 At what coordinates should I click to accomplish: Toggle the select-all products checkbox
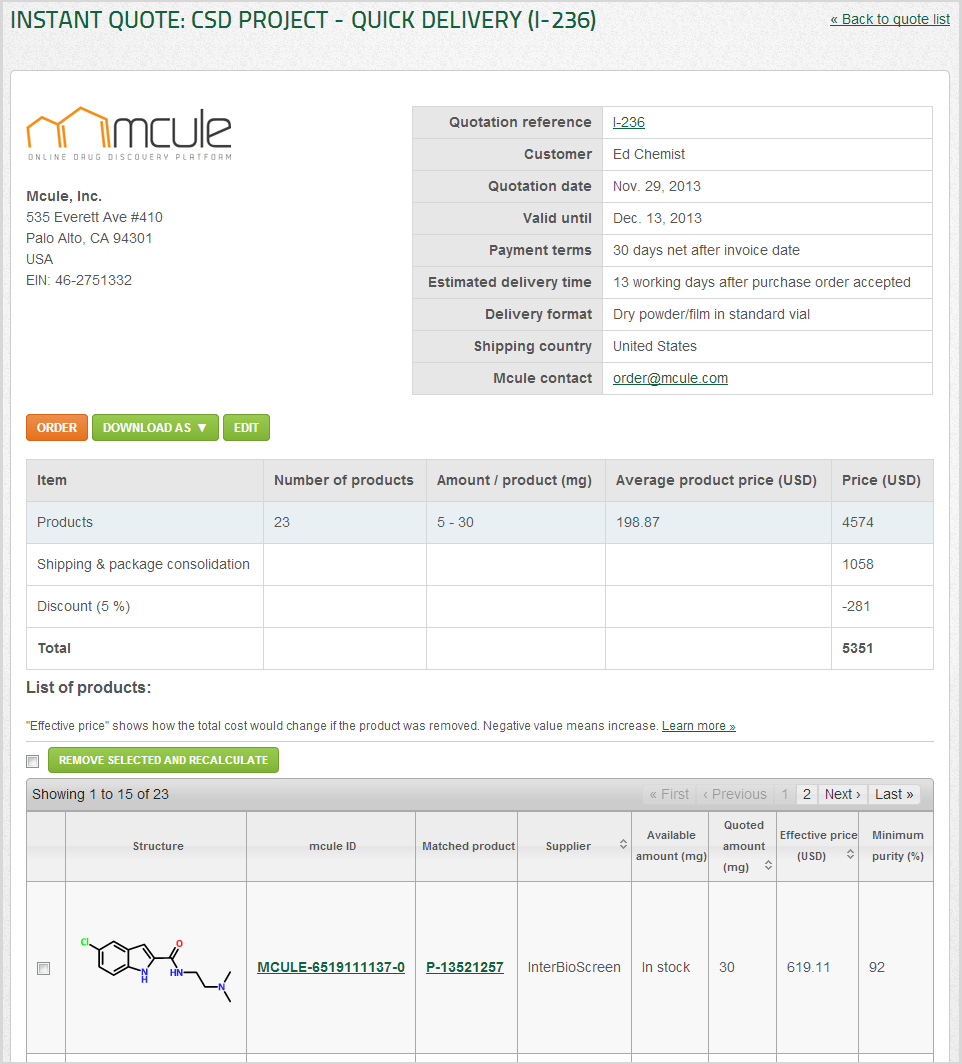point(32,761)
